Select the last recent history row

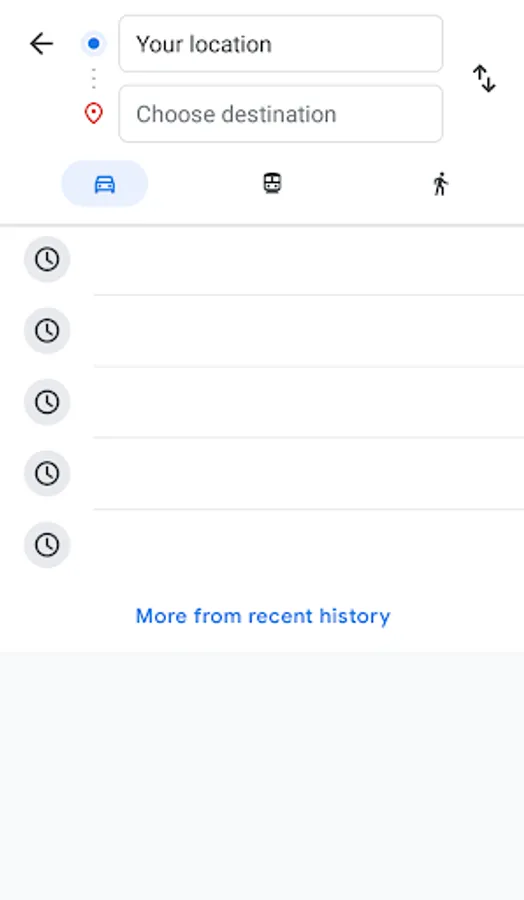(x=262, y=545)
